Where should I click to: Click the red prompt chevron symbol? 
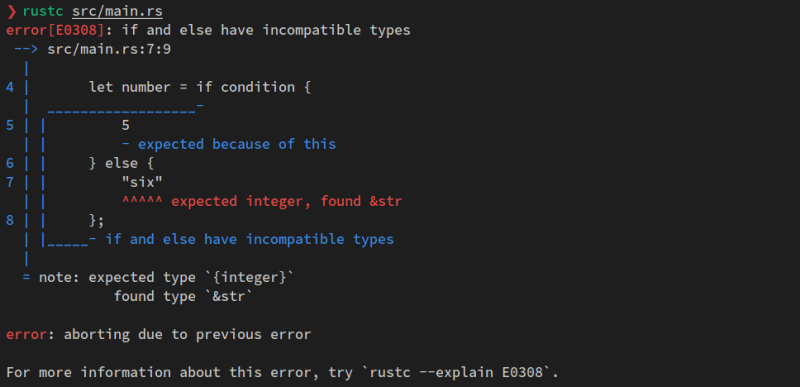11,11
